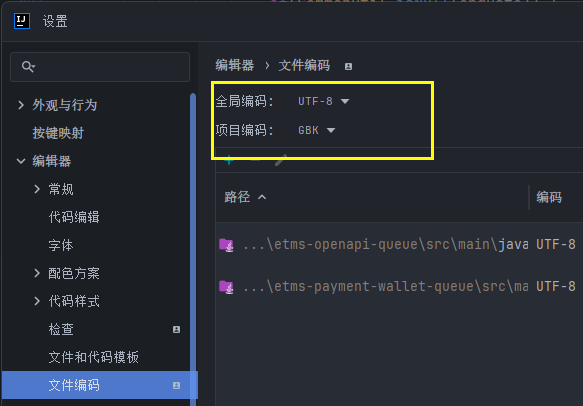Select 按键映射 in the settings tree

tap(58, 133)
